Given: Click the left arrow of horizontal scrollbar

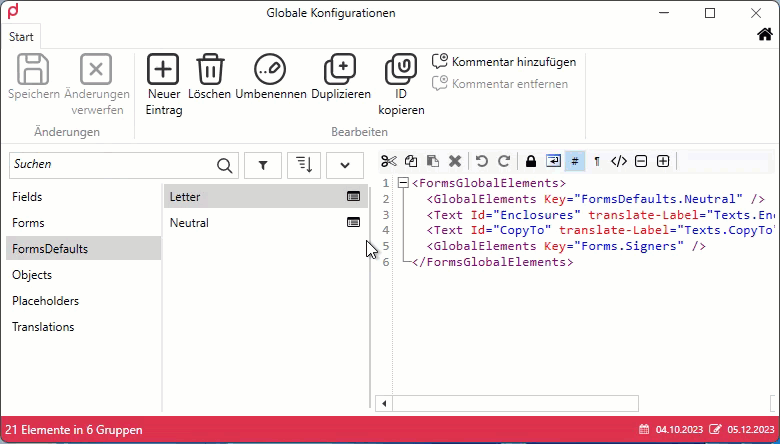Looking at the screenshot, I should coord(384,403).
